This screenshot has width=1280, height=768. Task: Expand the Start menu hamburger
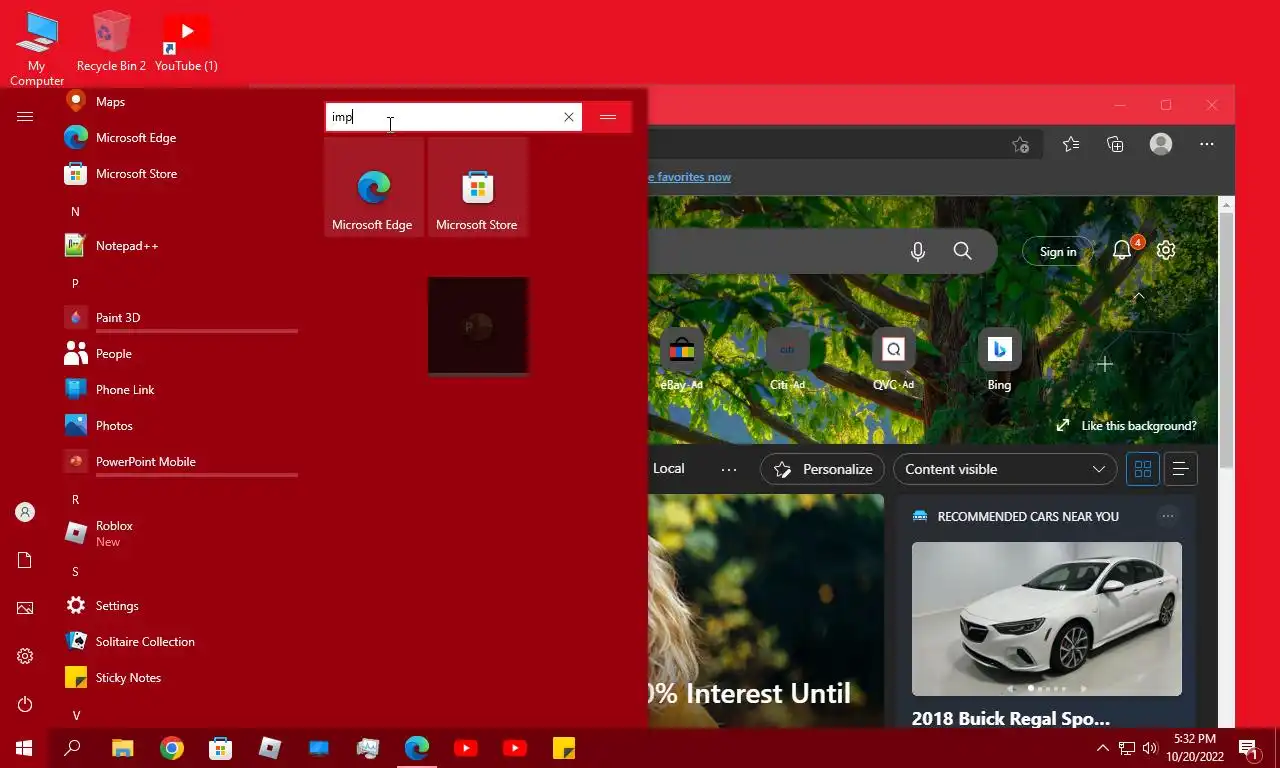click(x=25, y=117)
